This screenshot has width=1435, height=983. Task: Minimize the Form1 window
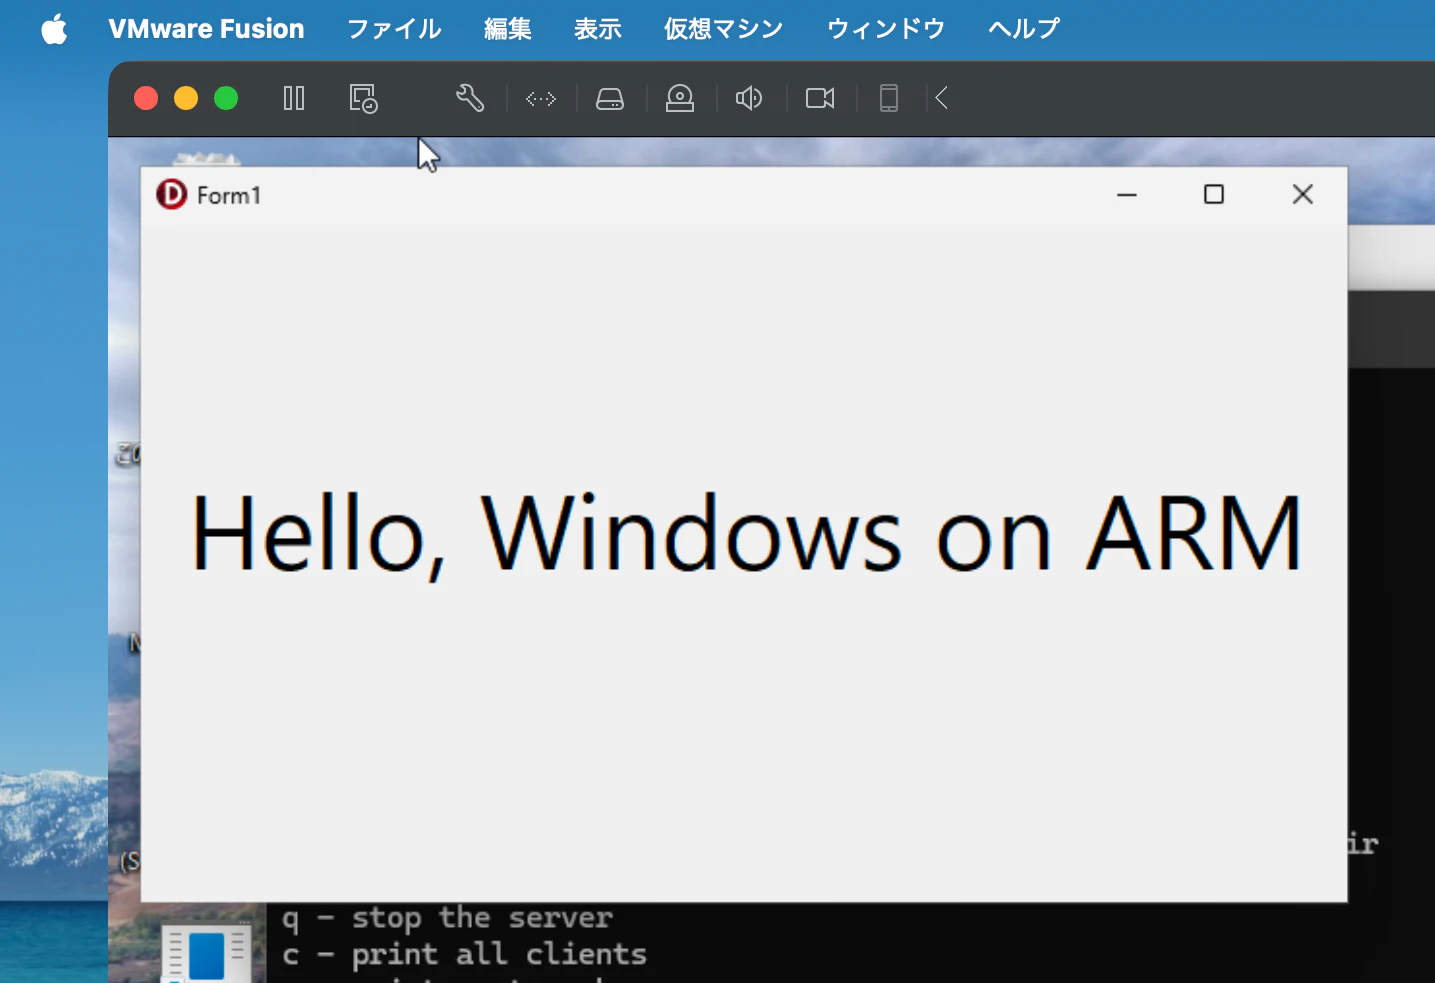click(1127, 195)
